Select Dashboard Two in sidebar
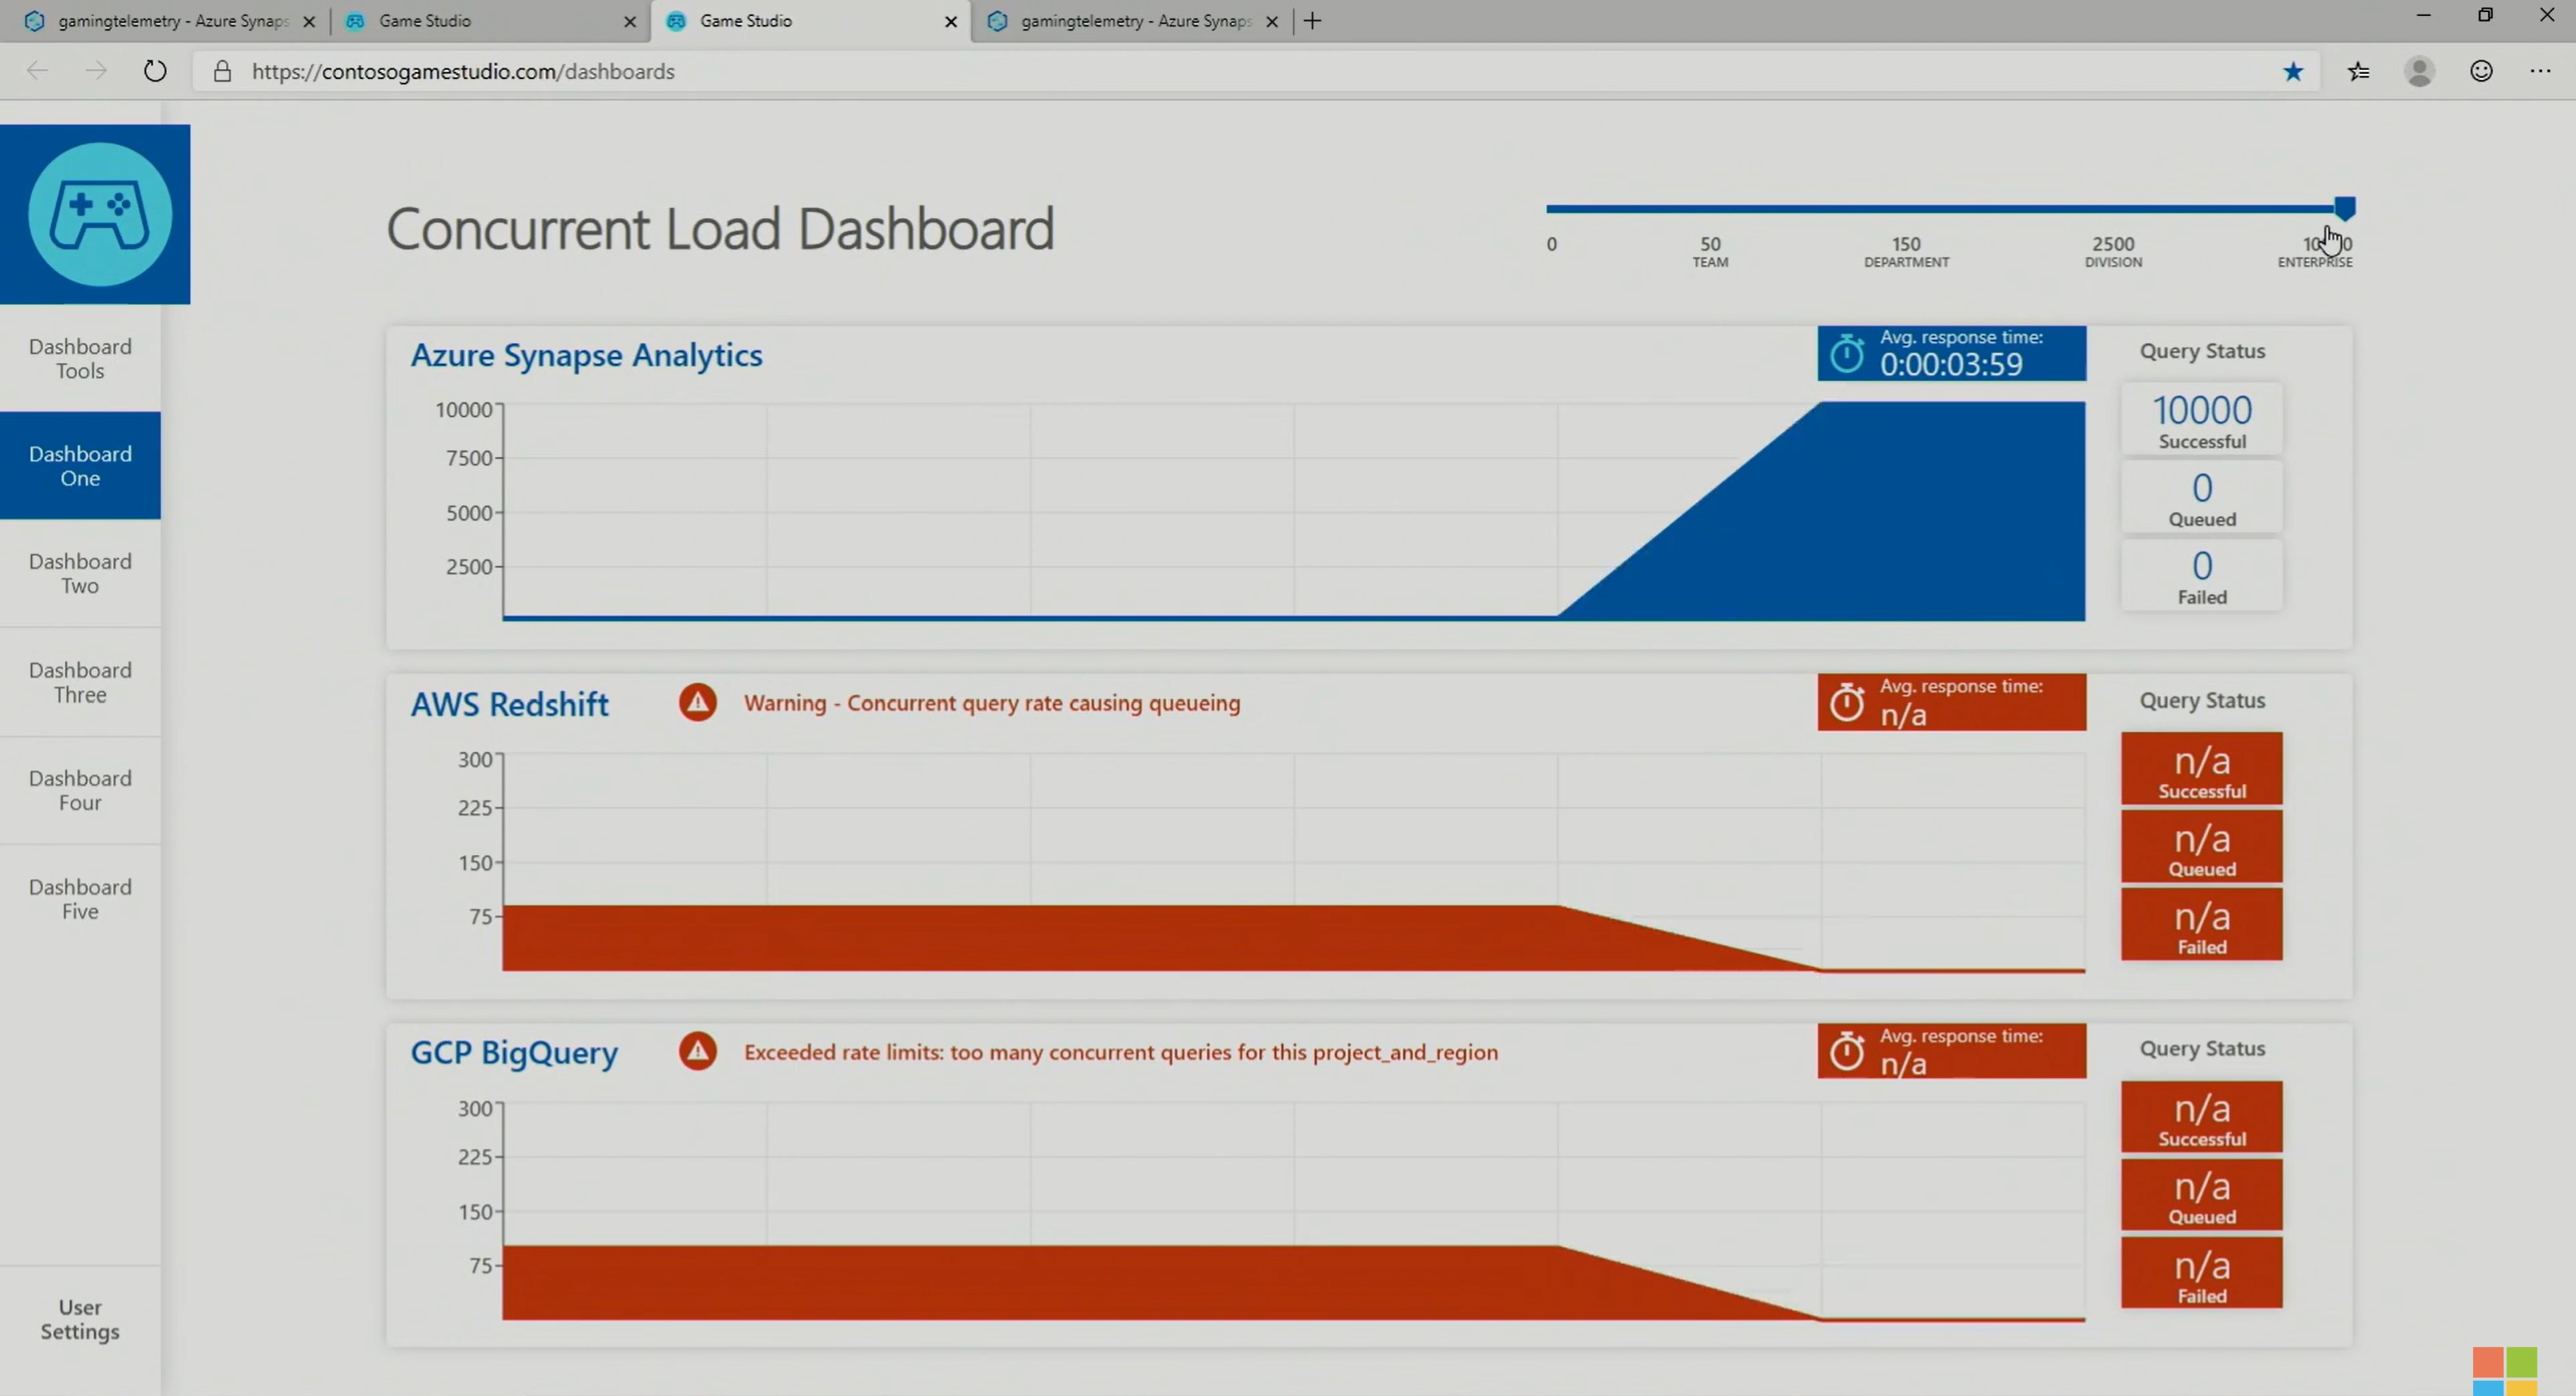Screen dimensions: 2576x1396 coord(80,573)
